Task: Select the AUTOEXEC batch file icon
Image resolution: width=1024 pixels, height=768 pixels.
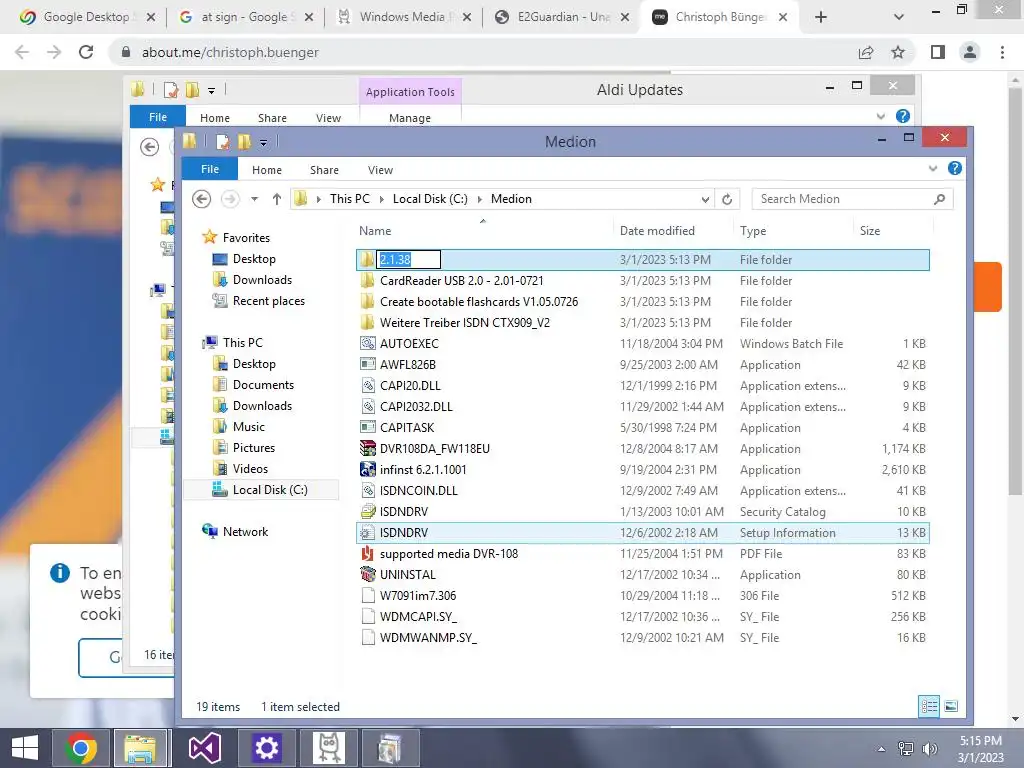Action: (x=368, y=344)
